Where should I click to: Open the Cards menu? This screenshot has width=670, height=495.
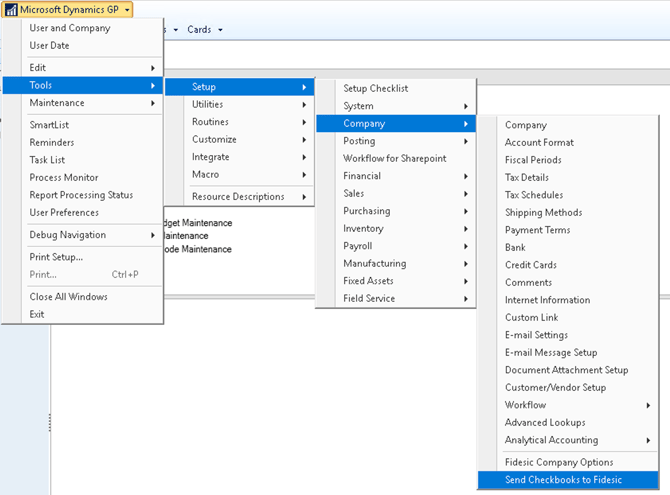tap(205, 29)
